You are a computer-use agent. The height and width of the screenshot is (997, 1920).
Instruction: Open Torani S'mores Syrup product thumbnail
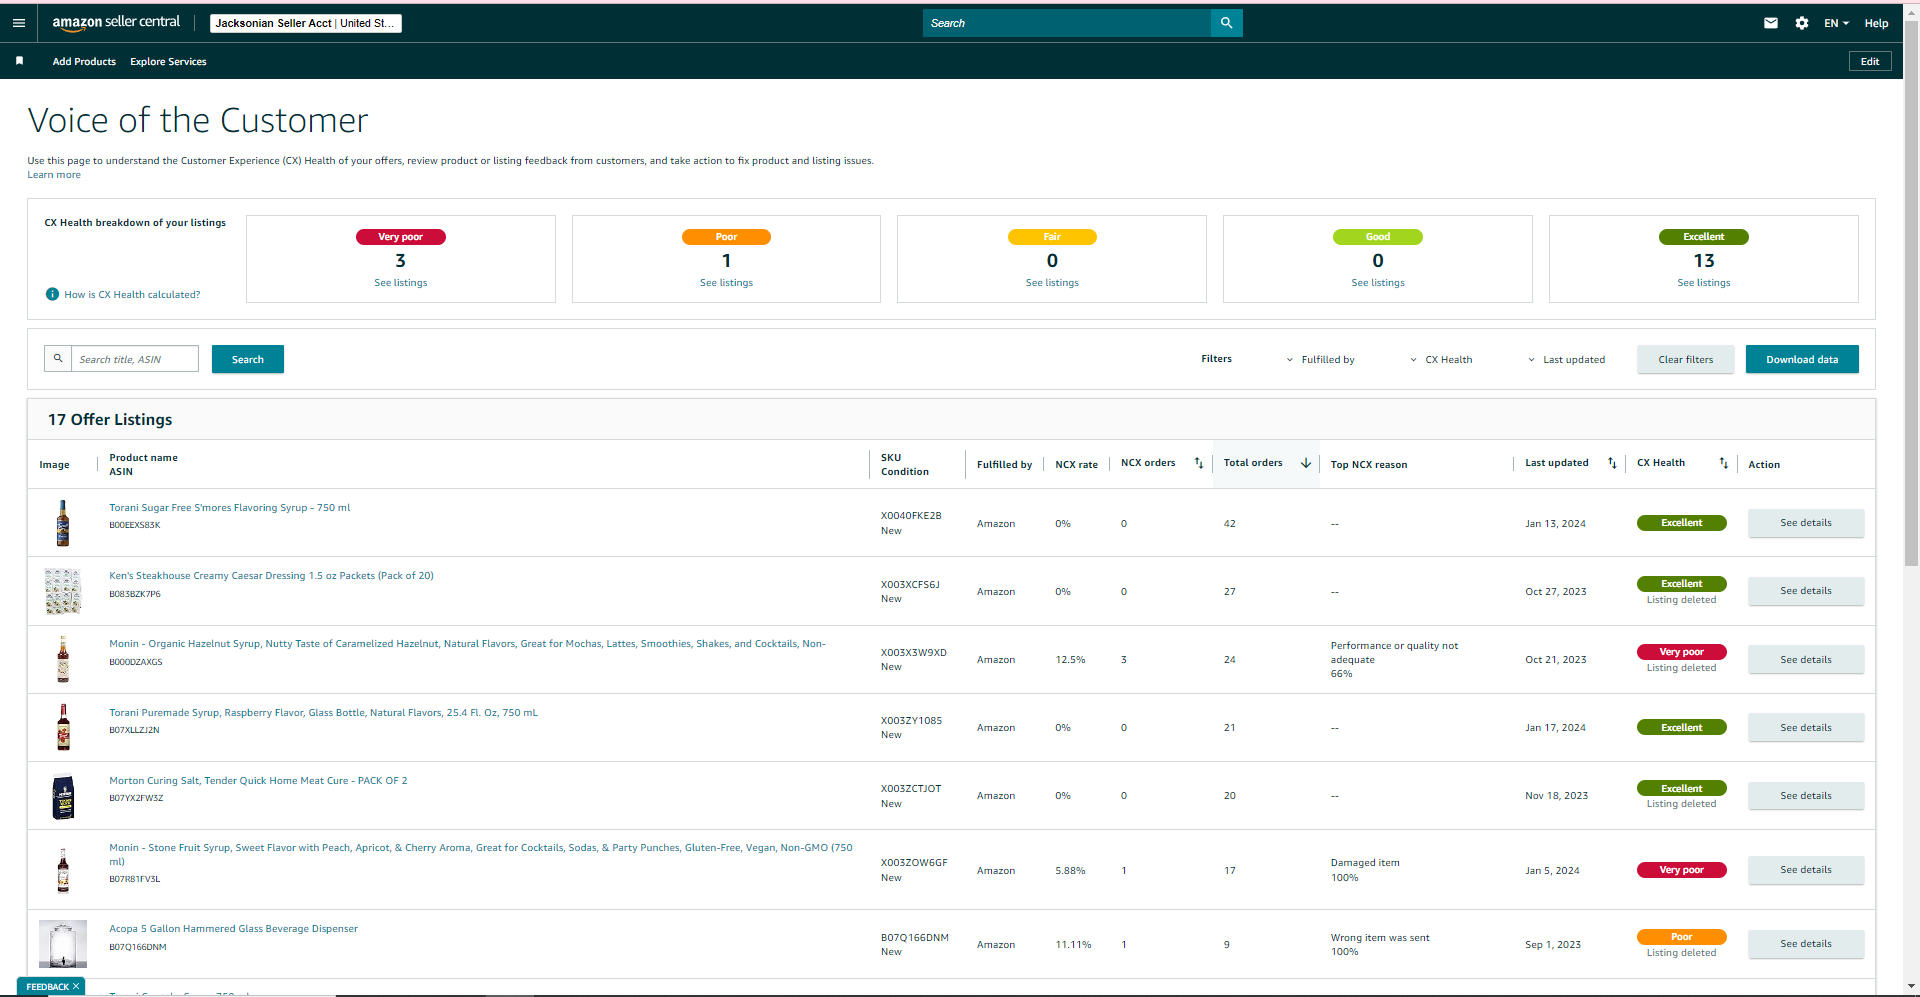(x=63, y=523)
